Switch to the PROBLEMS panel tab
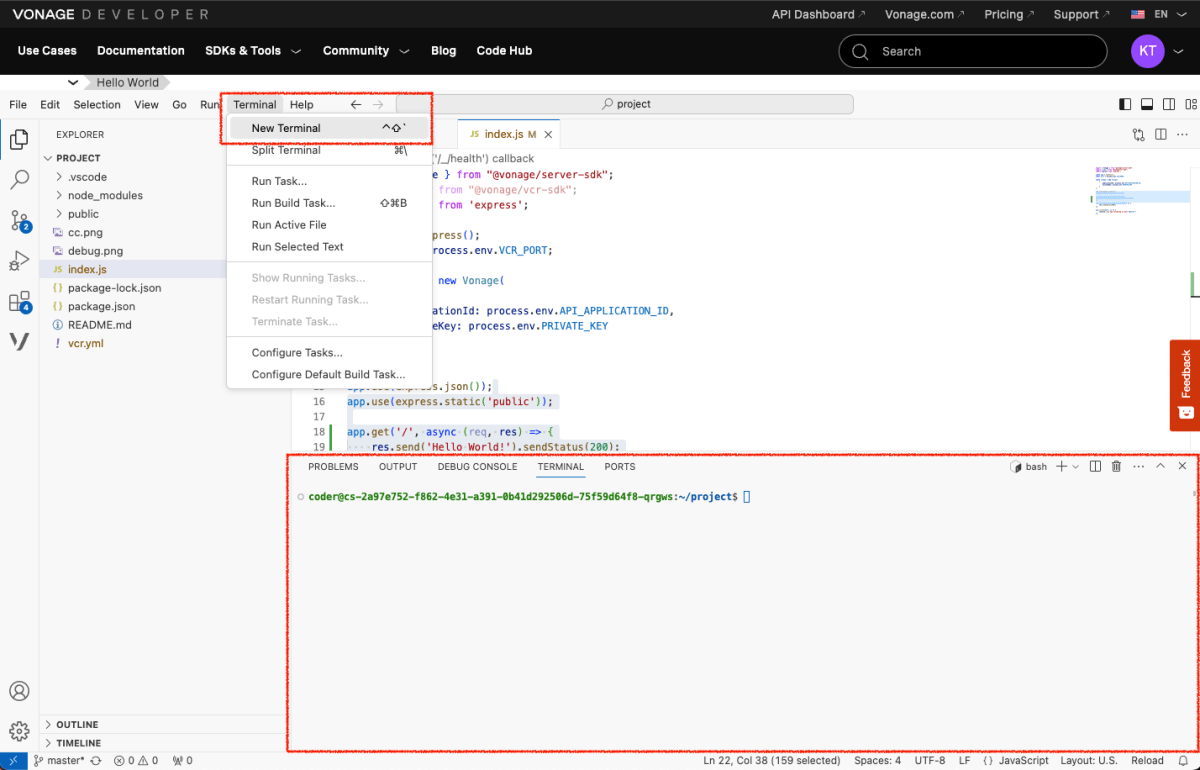 click(x=333, y=467)
